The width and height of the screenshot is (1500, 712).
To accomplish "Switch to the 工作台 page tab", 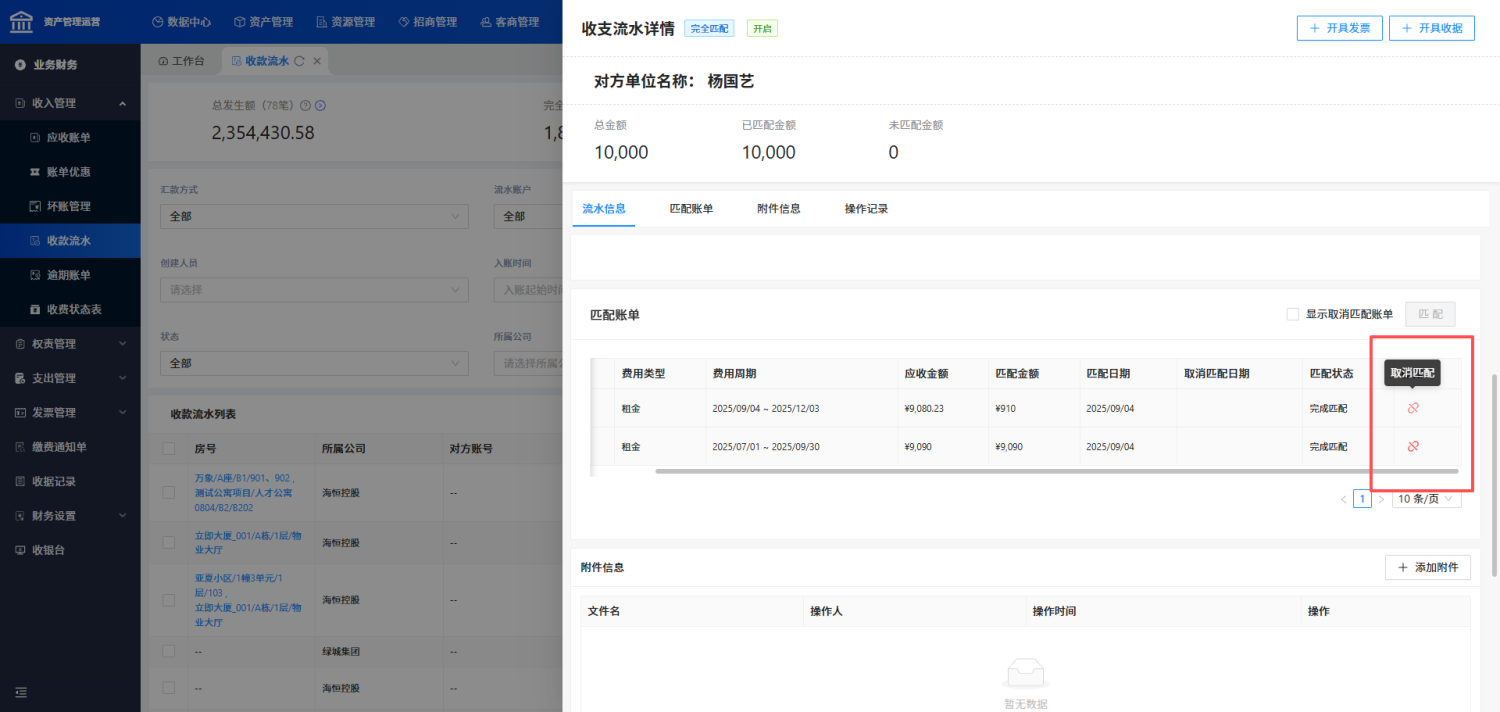I will coord(182,61).
